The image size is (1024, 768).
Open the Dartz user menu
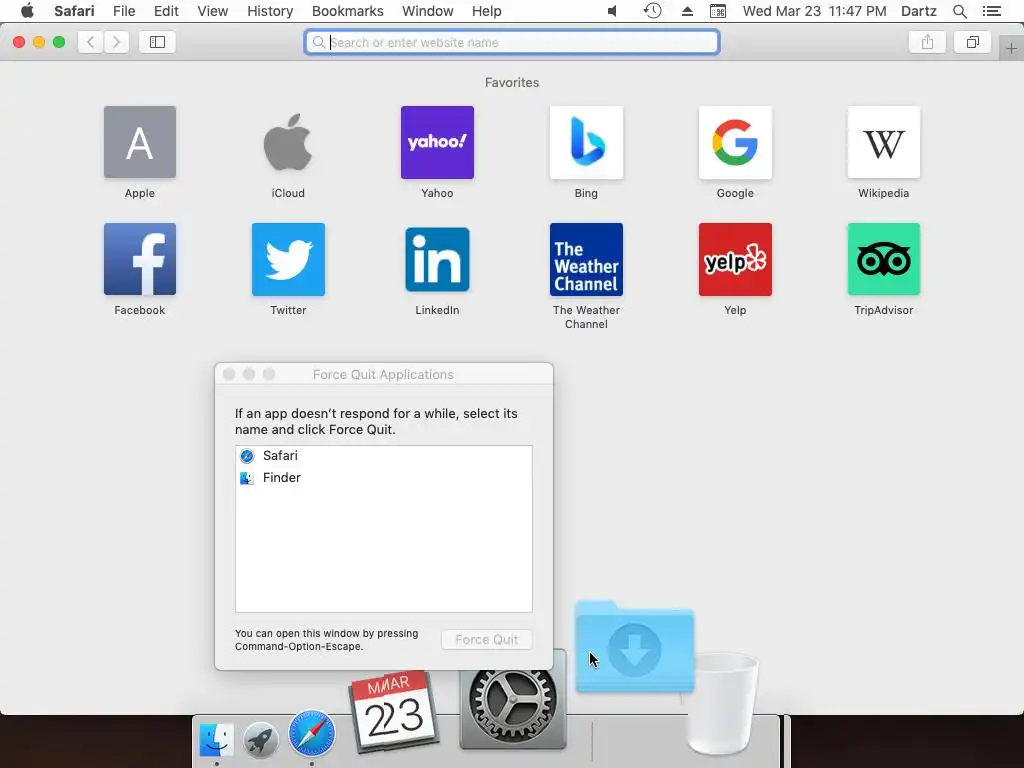918,11
